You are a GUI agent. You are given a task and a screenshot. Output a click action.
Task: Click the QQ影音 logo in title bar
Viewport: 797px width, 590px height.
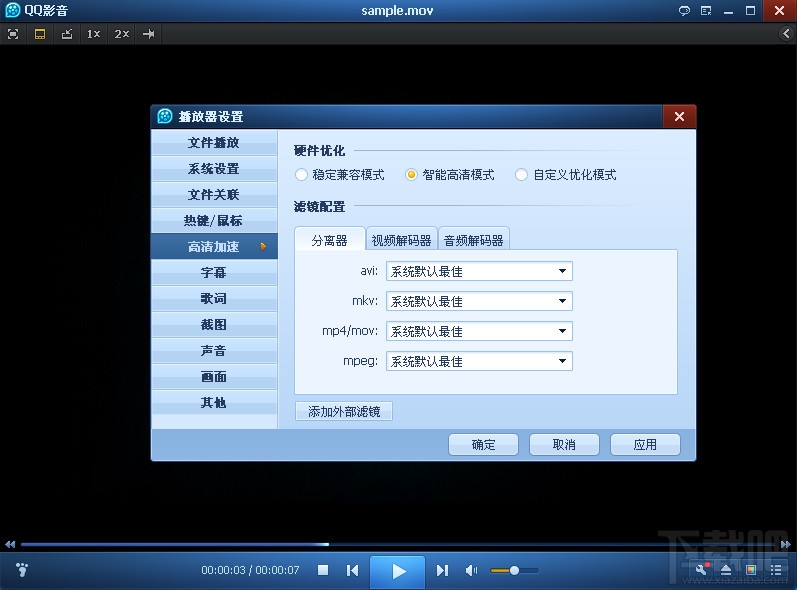coord(36,10)
